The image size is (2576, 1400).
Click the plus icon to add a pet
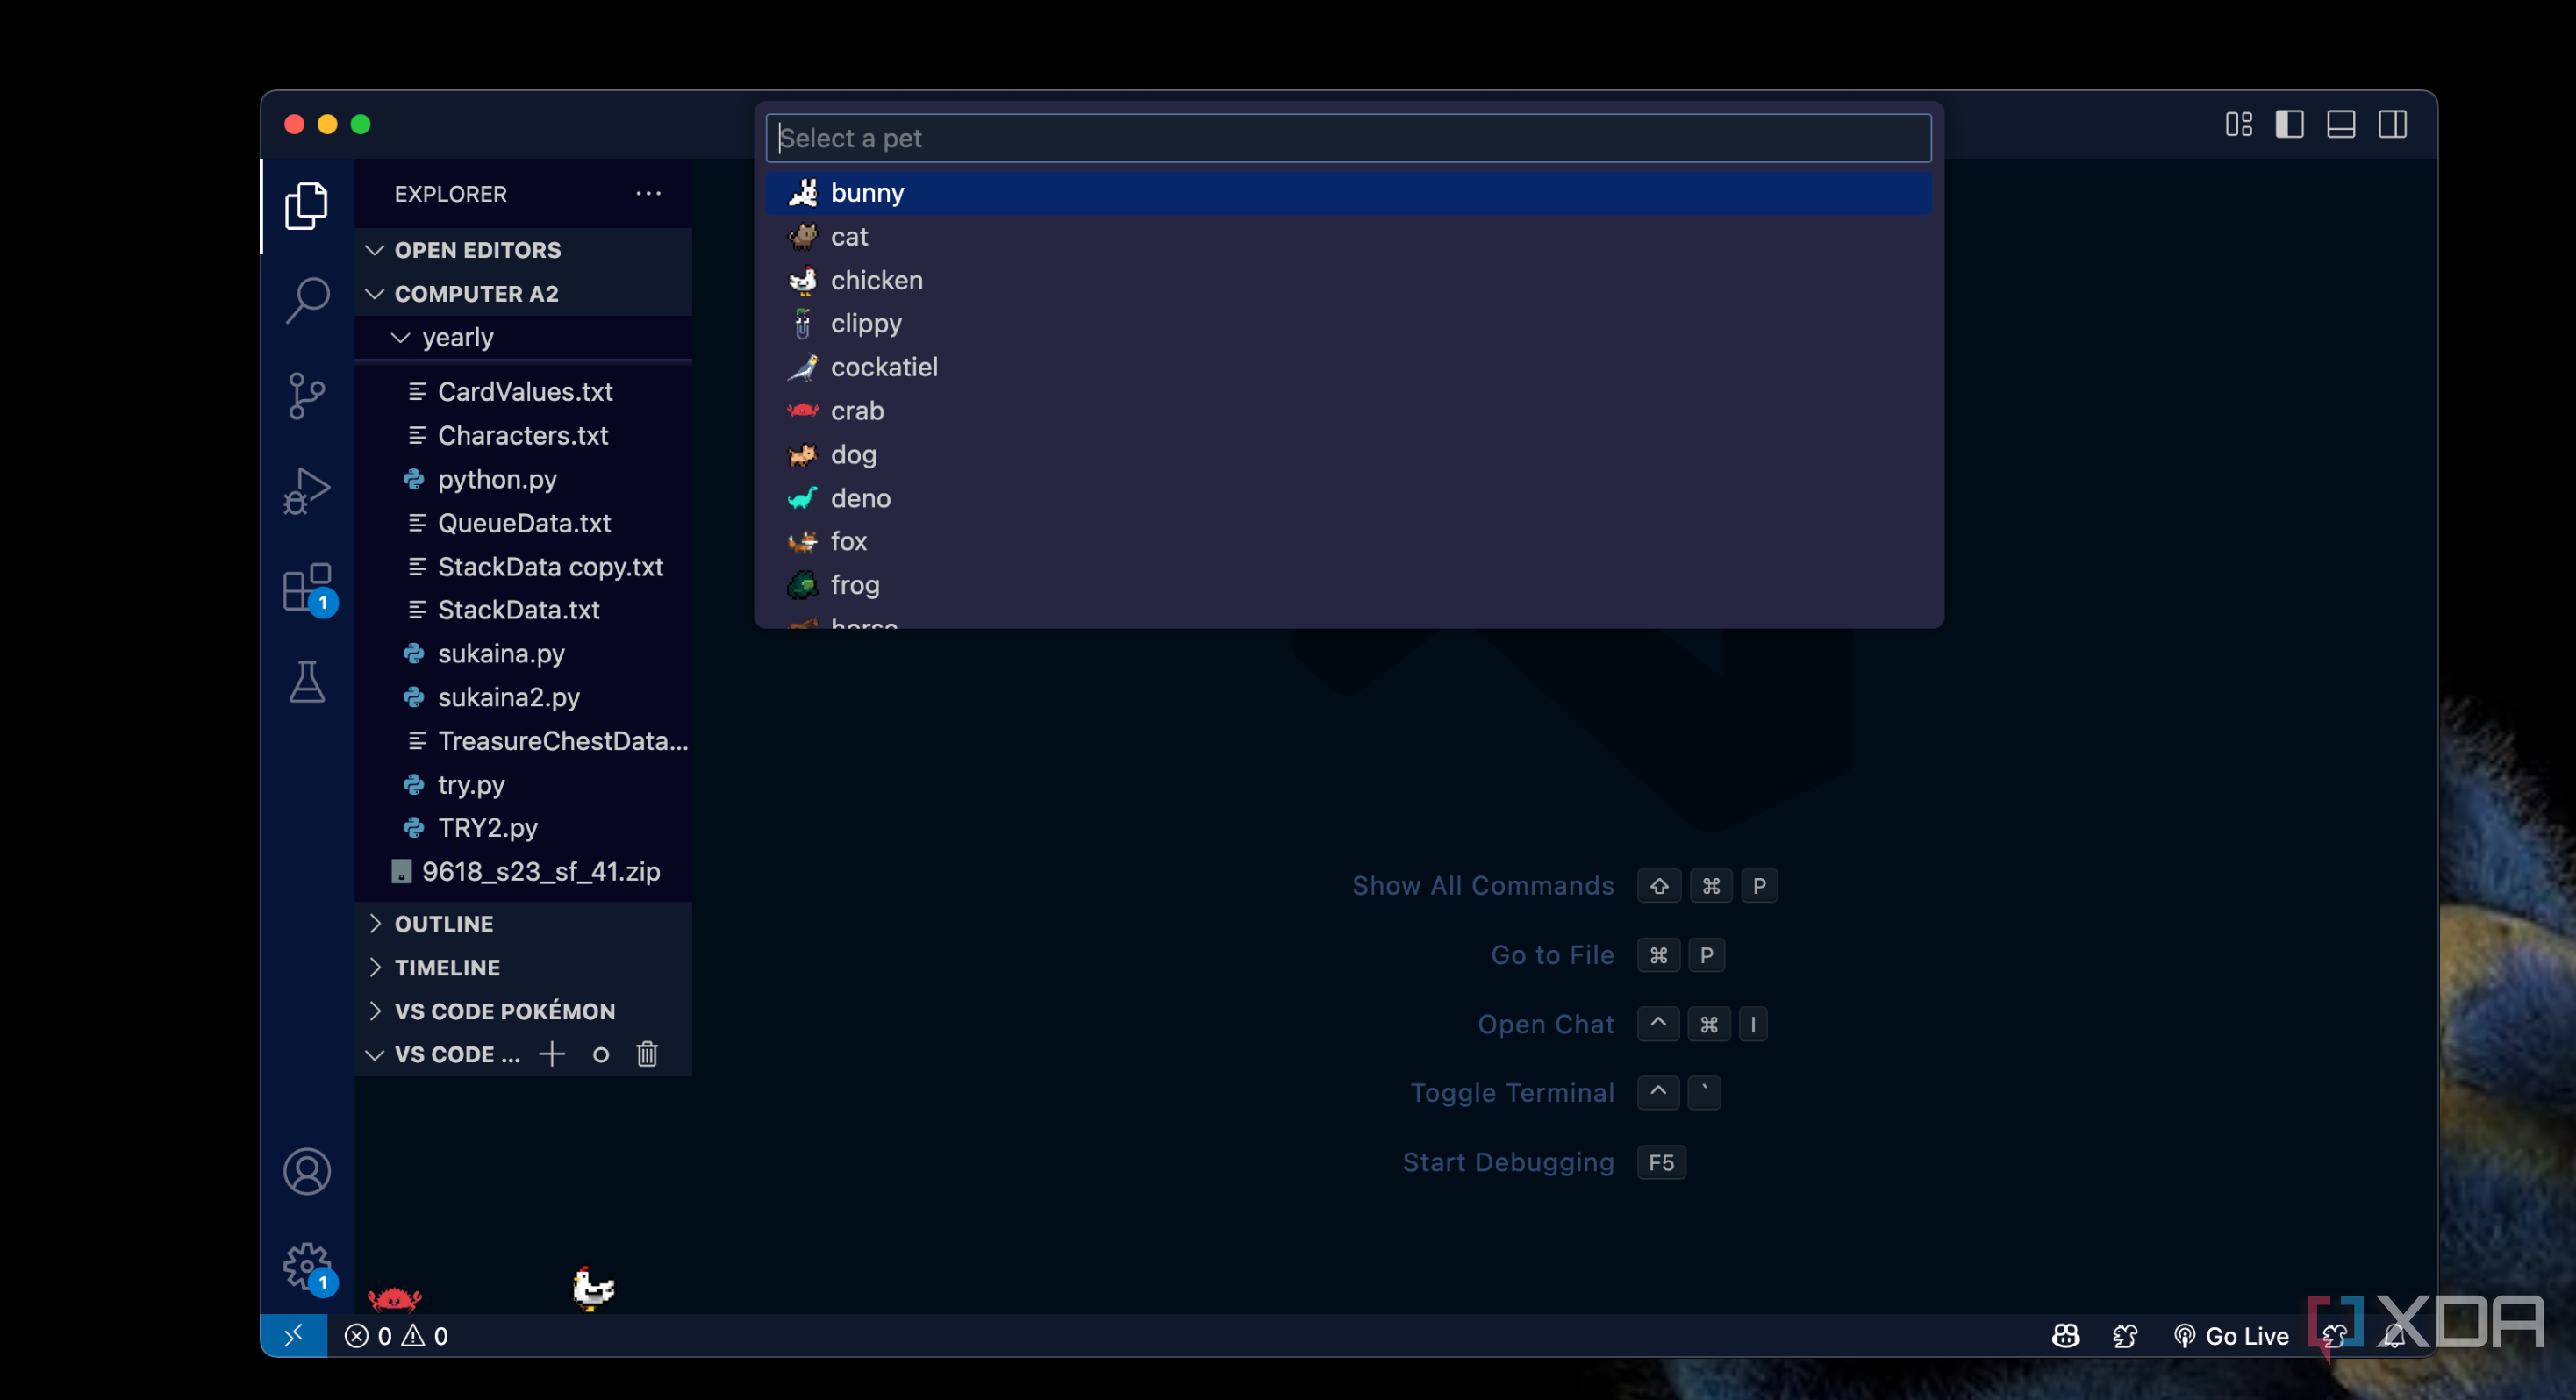click(552, 1054)
